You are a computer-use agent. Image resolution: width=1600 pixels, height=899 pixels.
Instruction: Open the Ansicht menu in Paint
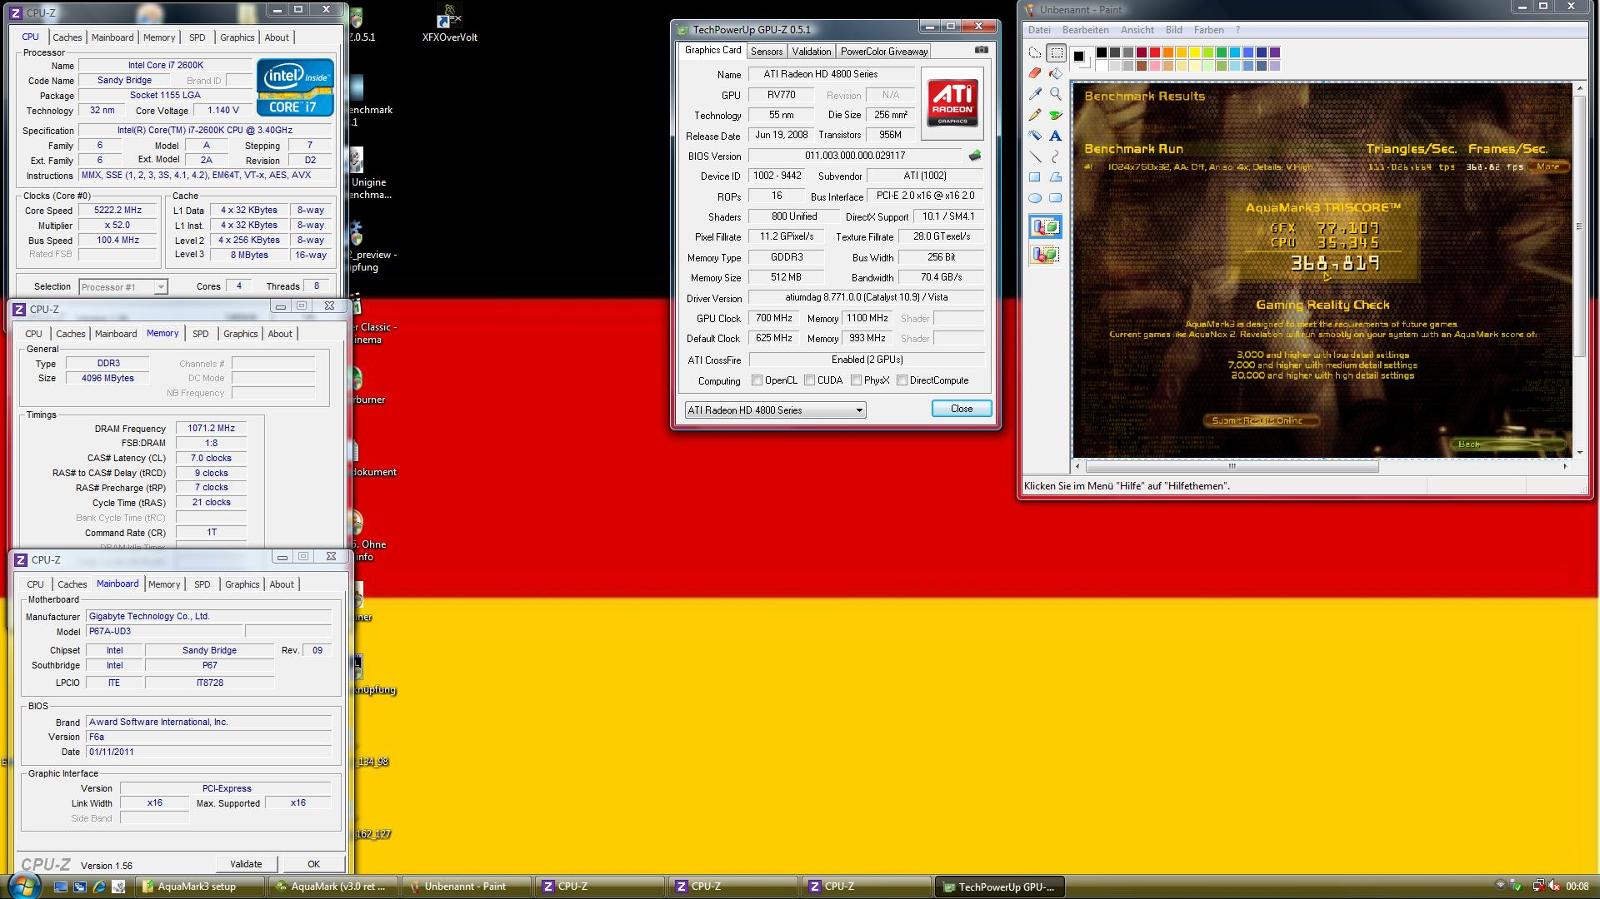(x=1137, y=30)
